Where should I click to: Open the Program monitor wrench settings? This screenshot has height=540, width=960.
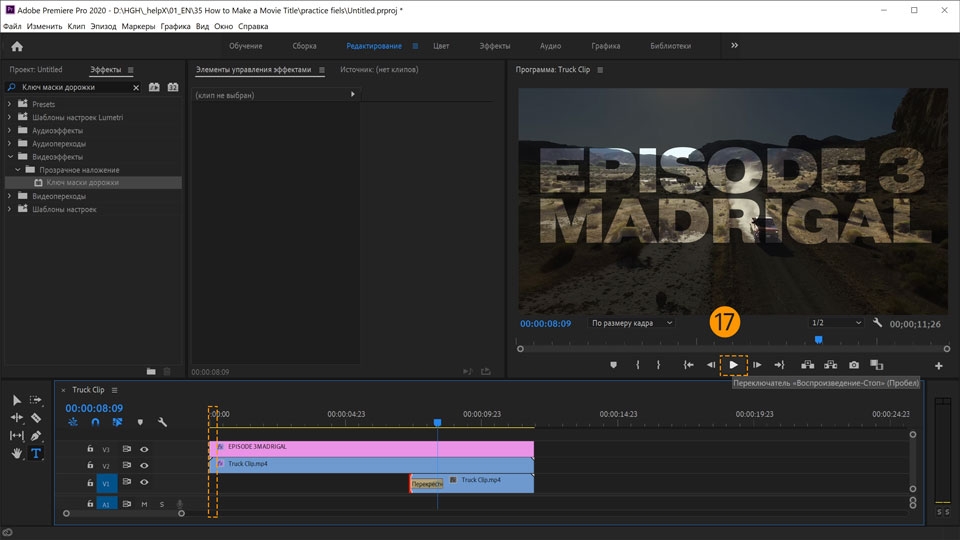click(877, 323)
